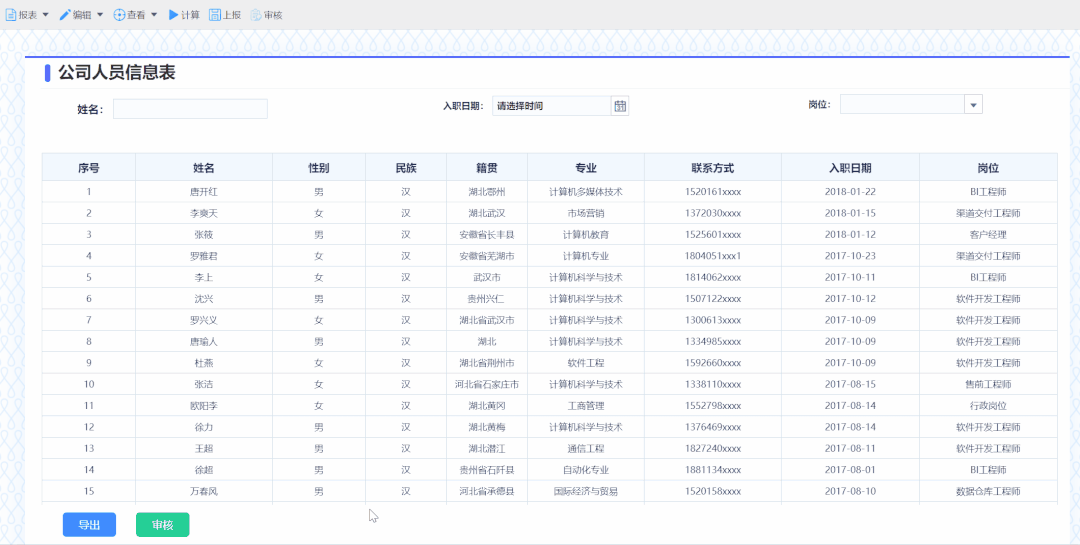The width and height of the screenshot is (1080, 545).
Task: Expand the arrow next to 查看
Action: click(154, 15)
